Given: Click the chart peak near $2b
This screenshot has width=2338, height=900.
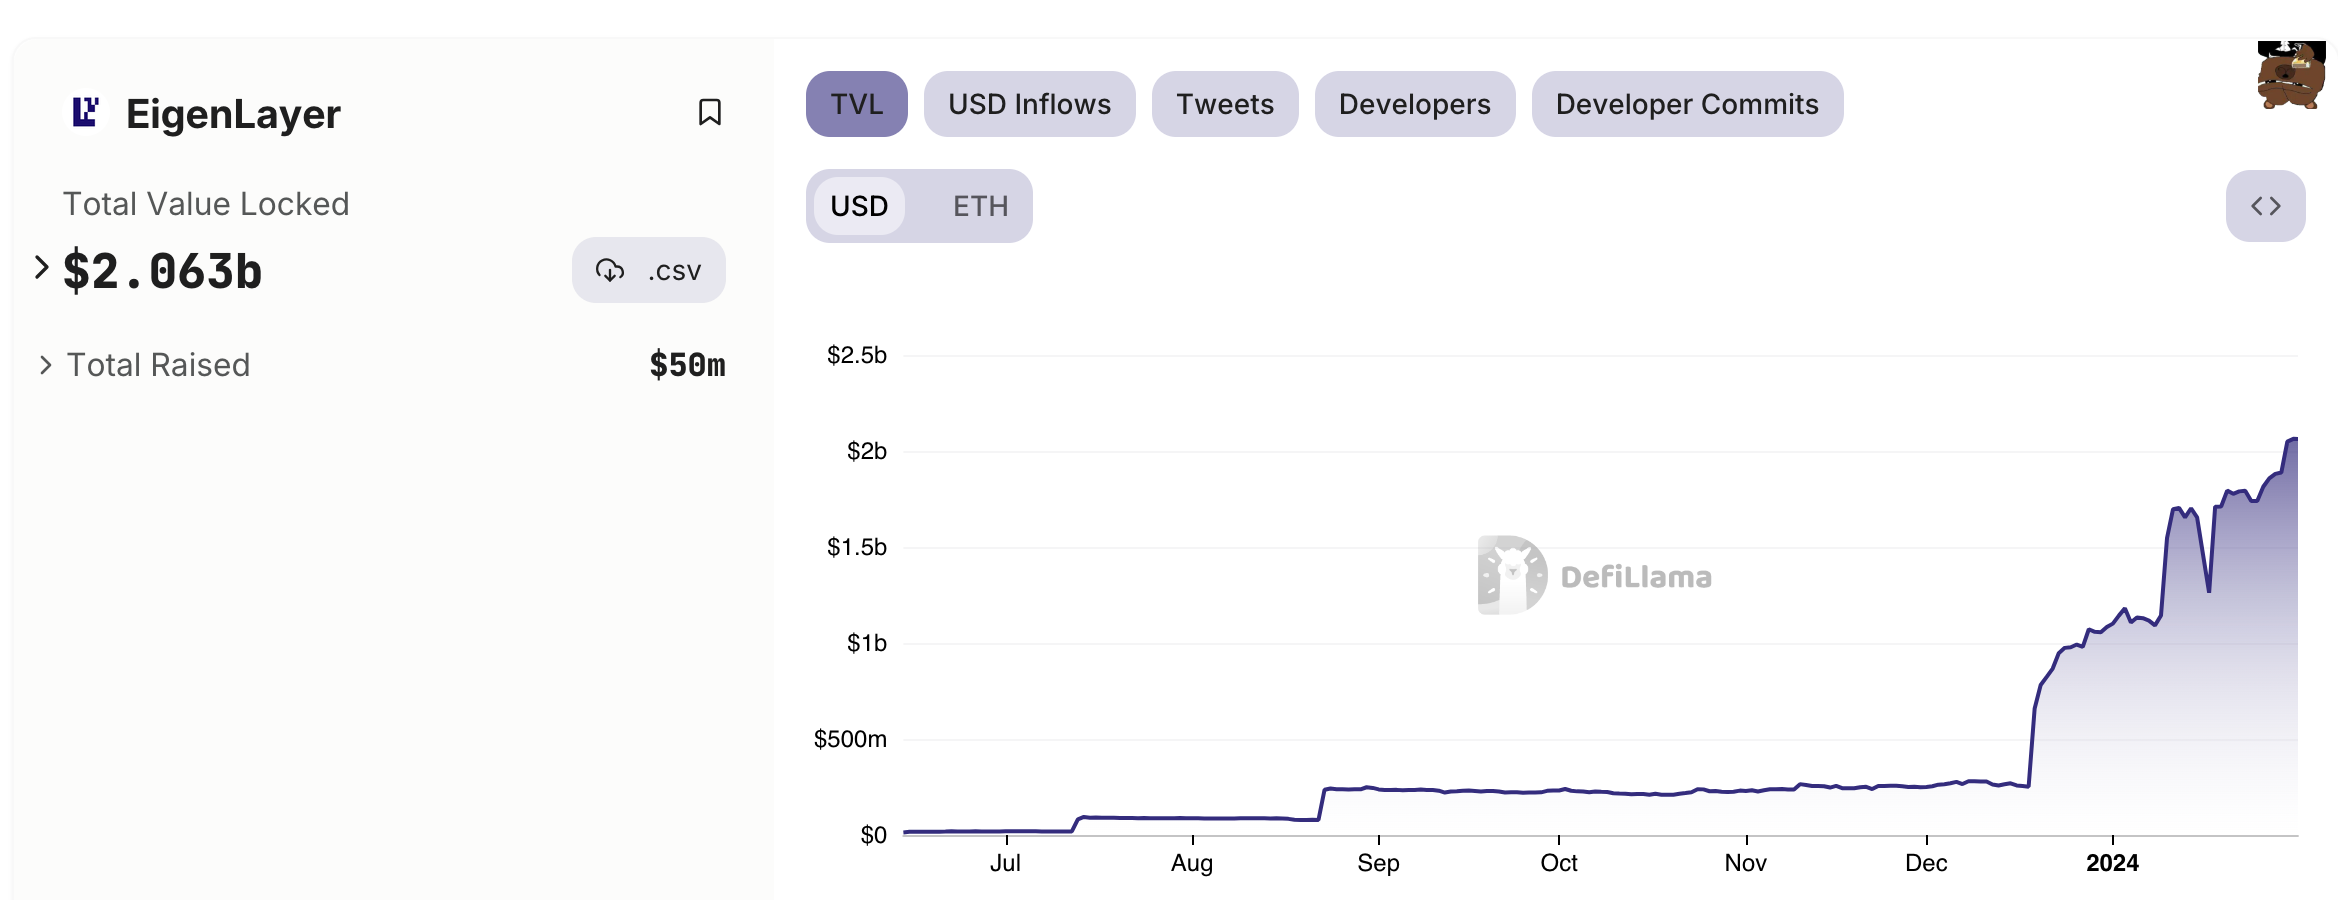Looking at the screenshot, I should tap(2292, 439).
